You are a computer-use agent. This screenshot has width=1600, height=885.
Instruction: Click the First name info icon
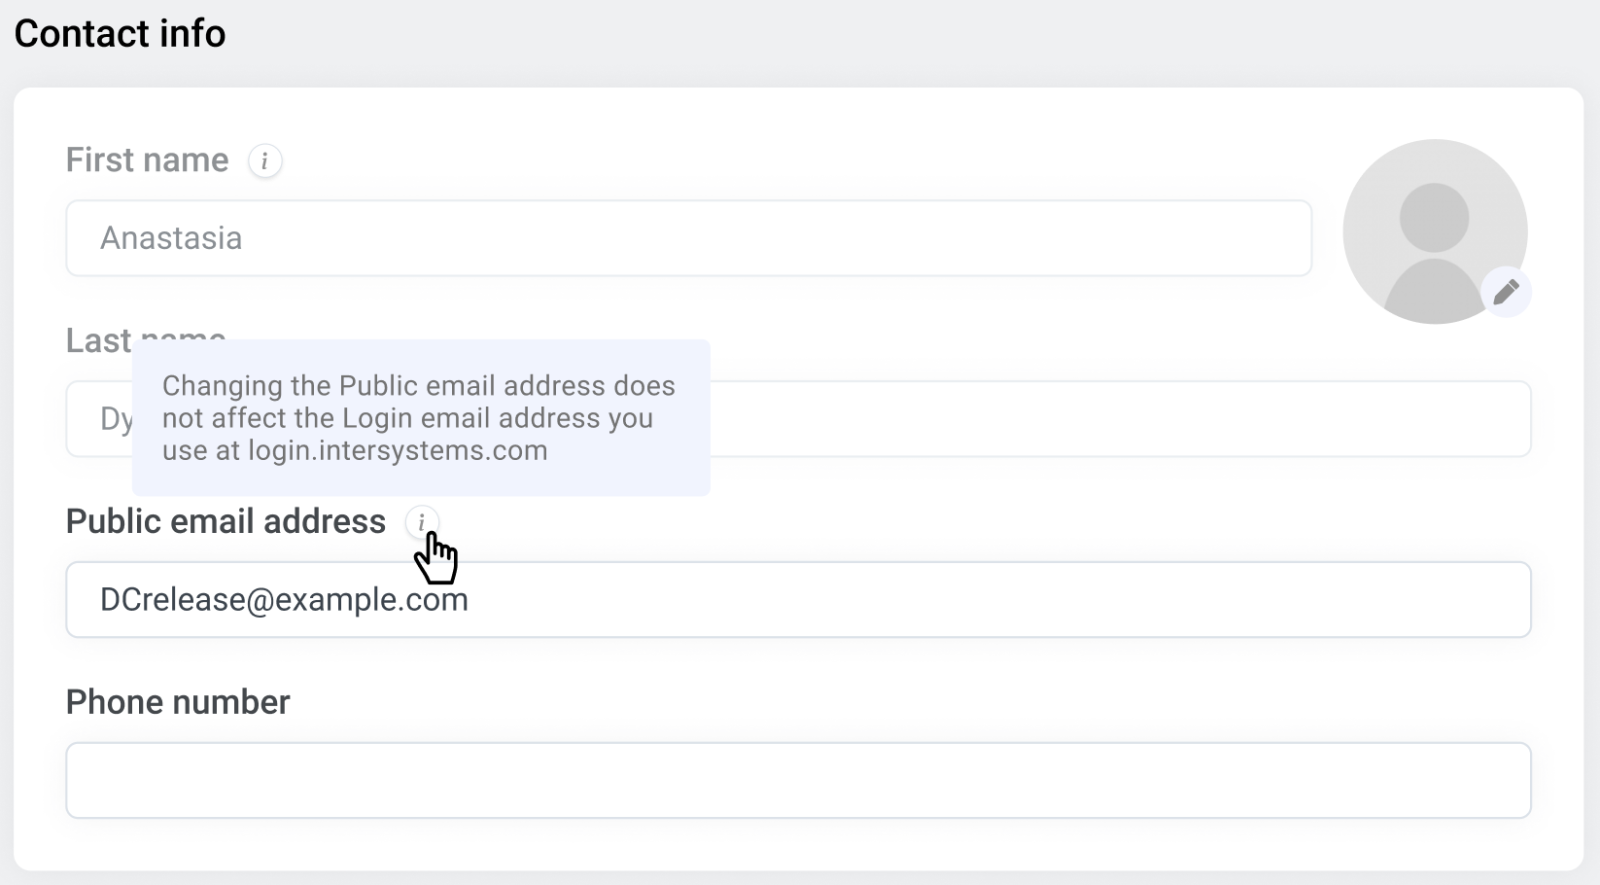pyautogui.click(x=264, y=161)
